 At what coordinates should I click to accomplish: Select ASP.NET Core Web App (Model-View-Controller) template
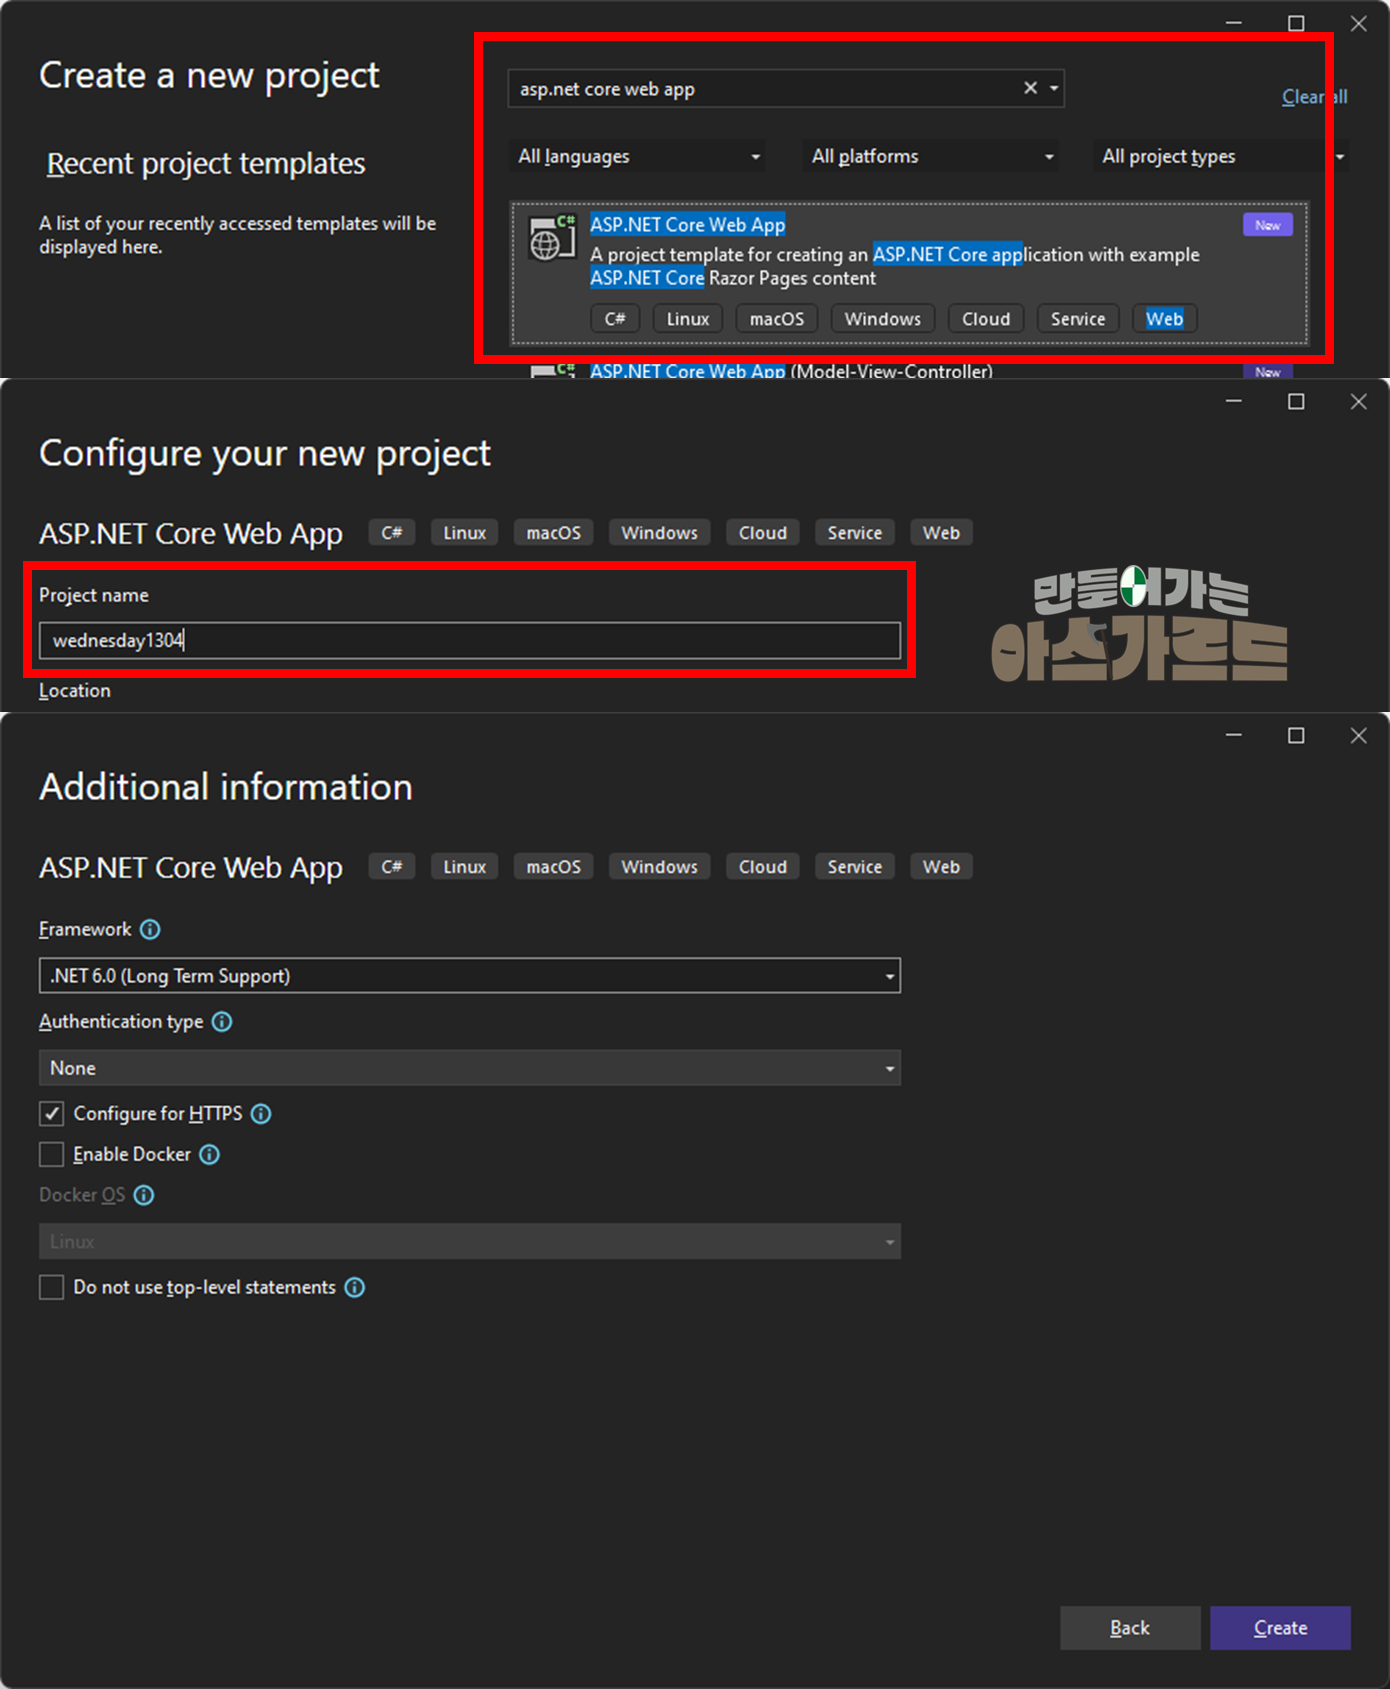(791, 371)
